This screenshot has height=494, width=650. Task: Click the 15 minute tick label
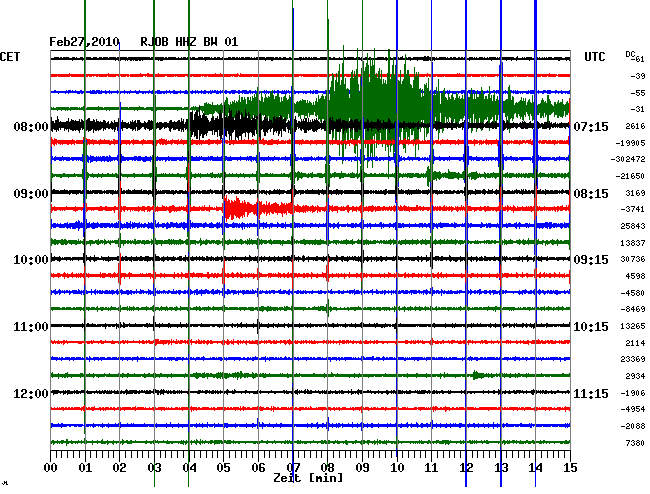coord(570,468)
